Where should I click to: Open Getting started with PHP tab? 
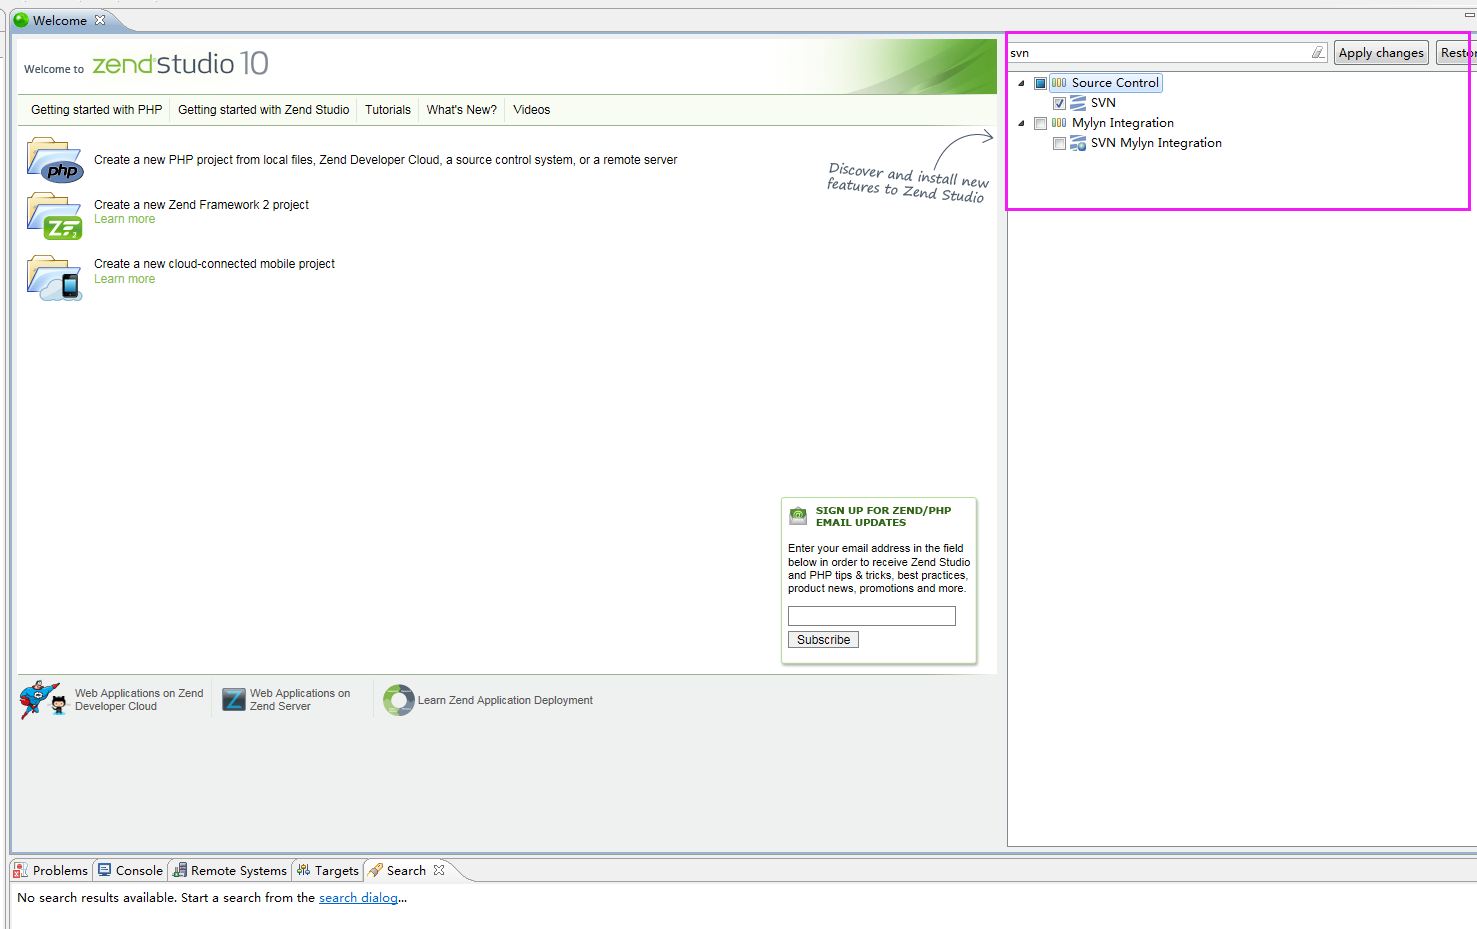click(x=96, y=110)
